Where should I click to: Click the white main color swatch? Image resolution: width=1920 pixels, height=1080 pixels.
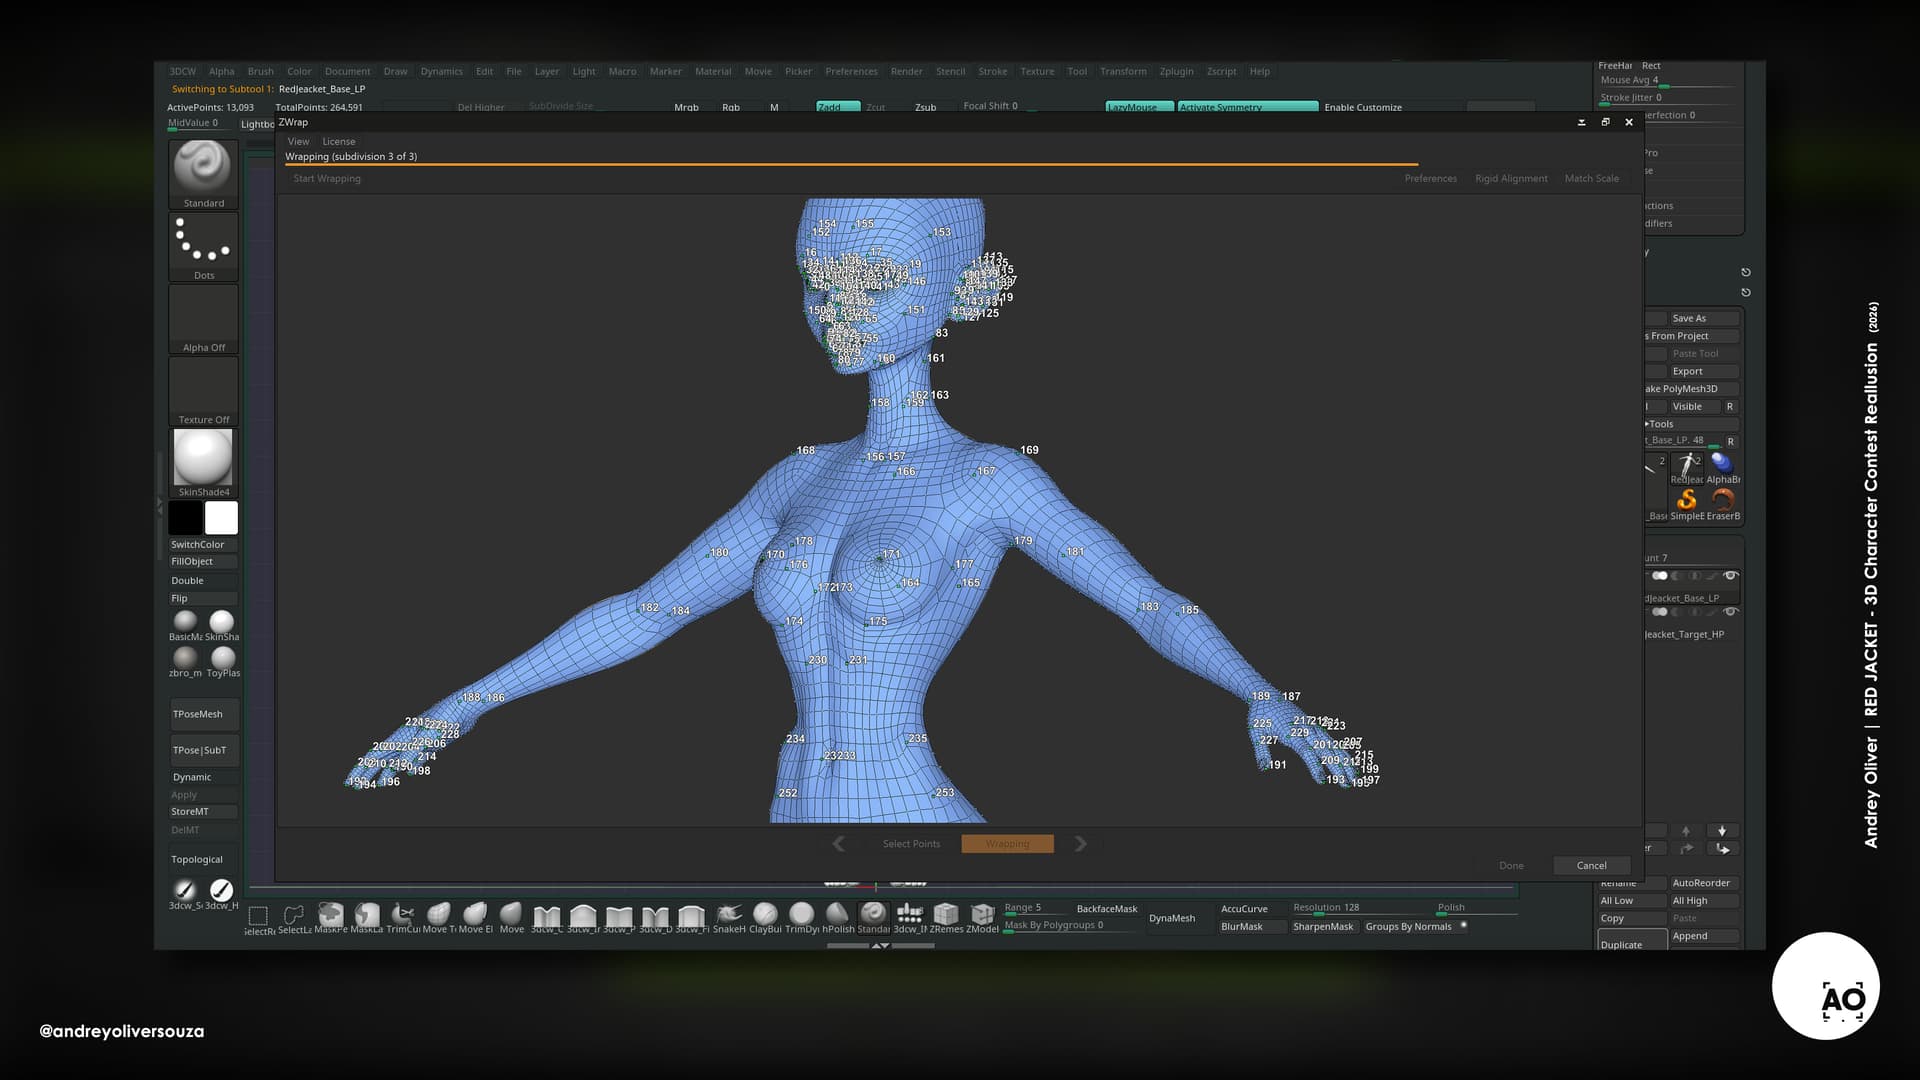[x=221, y=518]
